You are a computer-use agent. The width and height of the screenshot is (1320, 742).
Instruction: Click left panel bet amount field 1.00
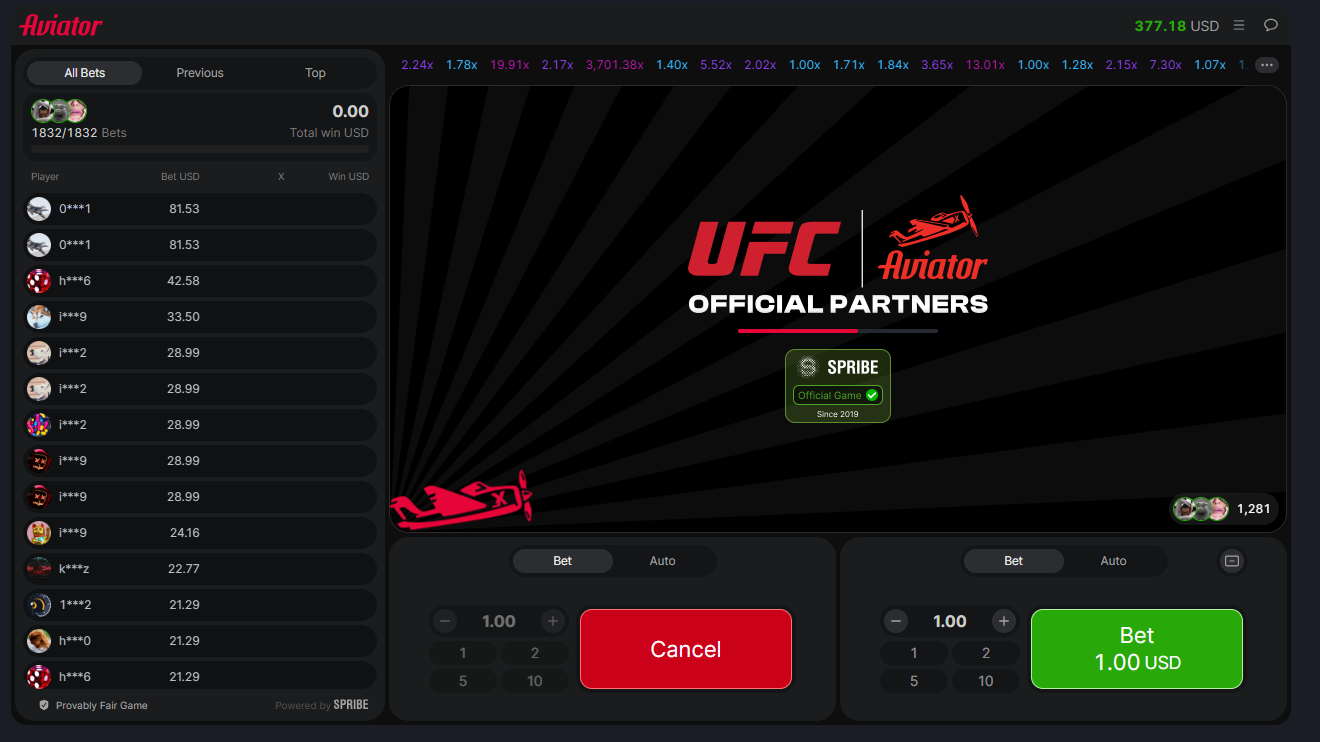click(499, 621)
